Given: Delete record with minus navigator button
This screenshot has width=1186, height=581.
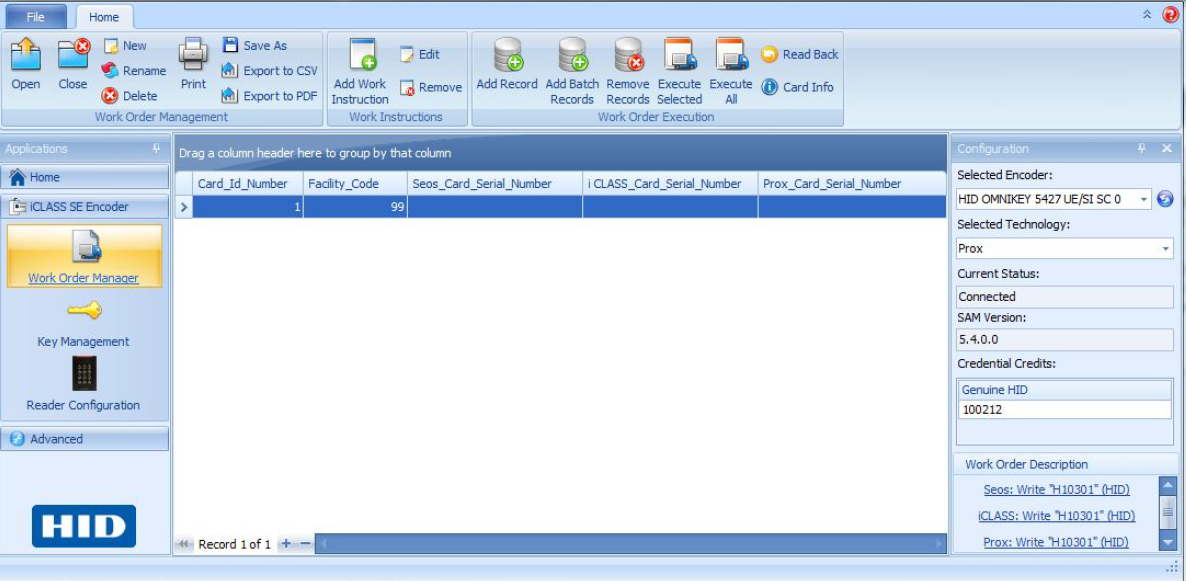Looking at the screenshot, I should [305, 543].
